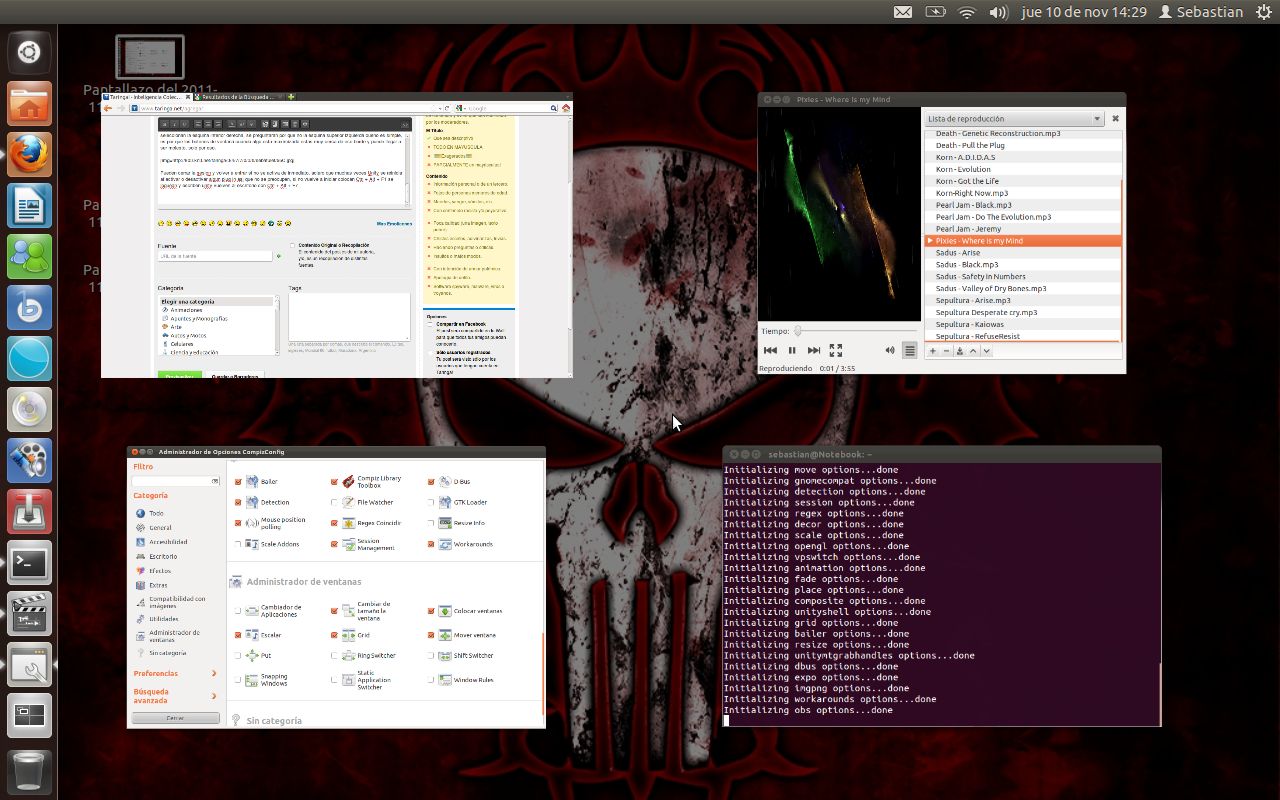Image resolution: width=1280 pixels, height=800 pixels.
Task: Launch Firefox from the launcher
Action: (x=29, y=155)
